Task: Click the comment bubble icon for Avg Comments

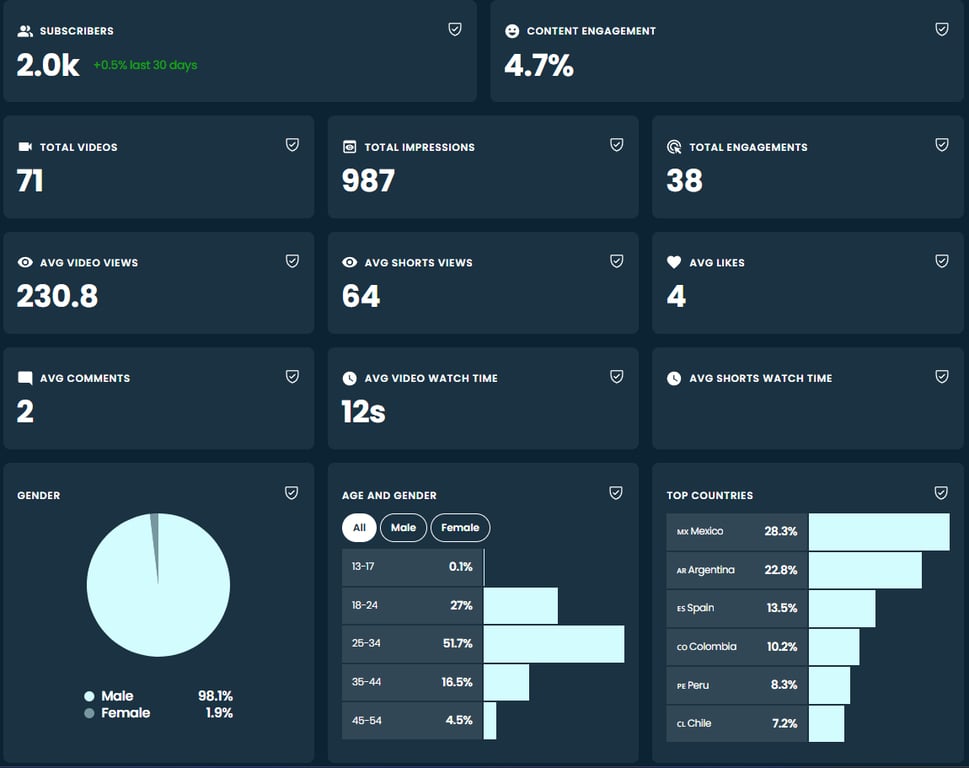Action: coord(25,378)
